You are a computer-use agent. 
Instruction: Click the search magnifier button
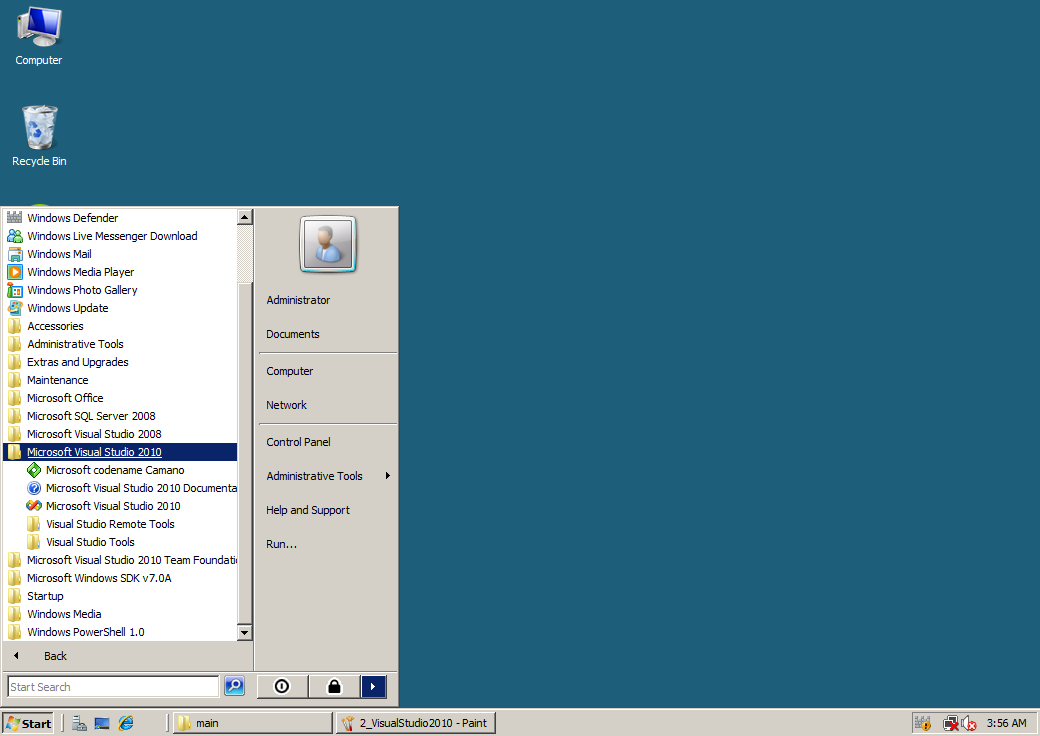tap(234, 686)
